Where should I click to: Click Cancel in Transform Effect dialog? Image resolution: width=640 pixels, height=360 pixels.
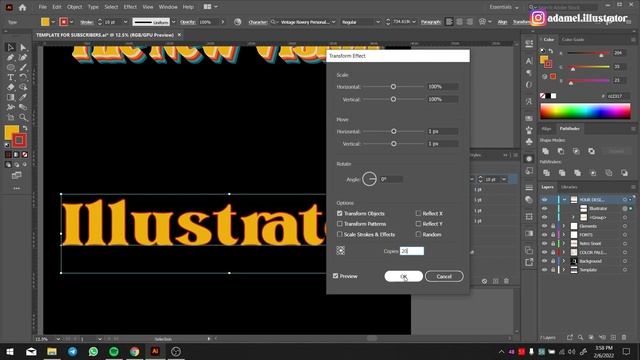[444, 276]
